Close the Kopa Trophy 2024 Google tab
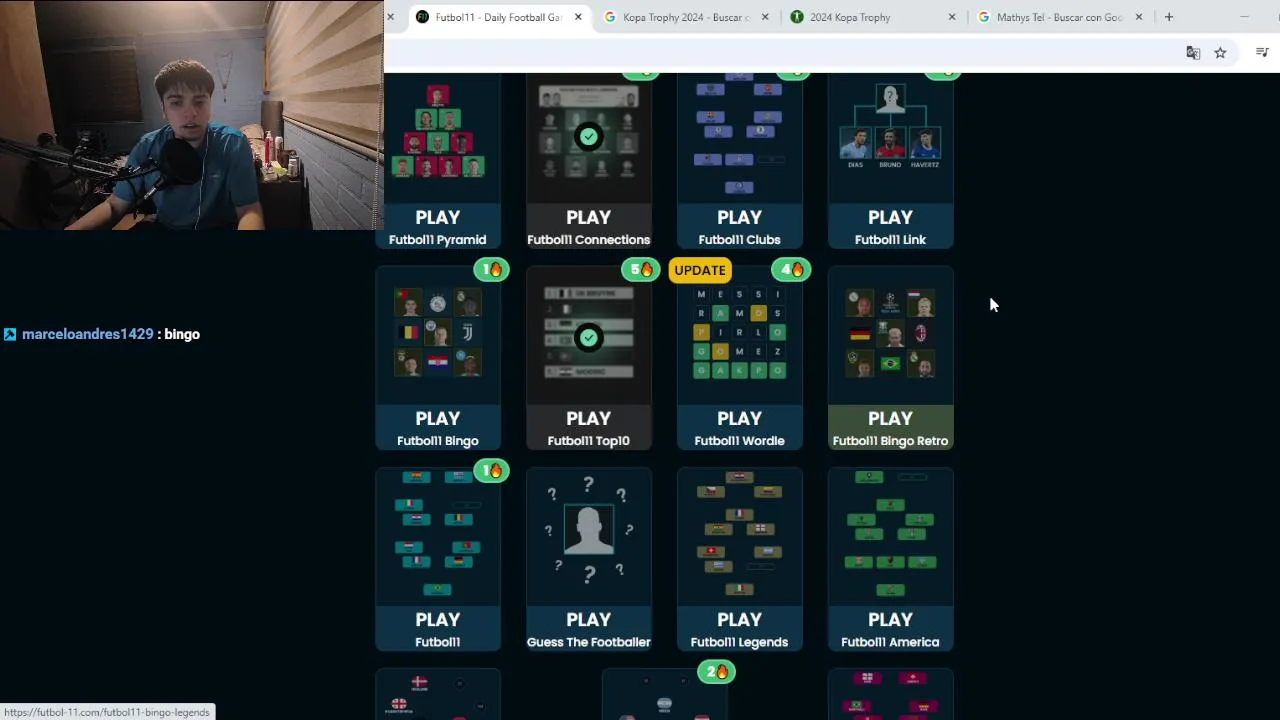 tap(765, 17)
